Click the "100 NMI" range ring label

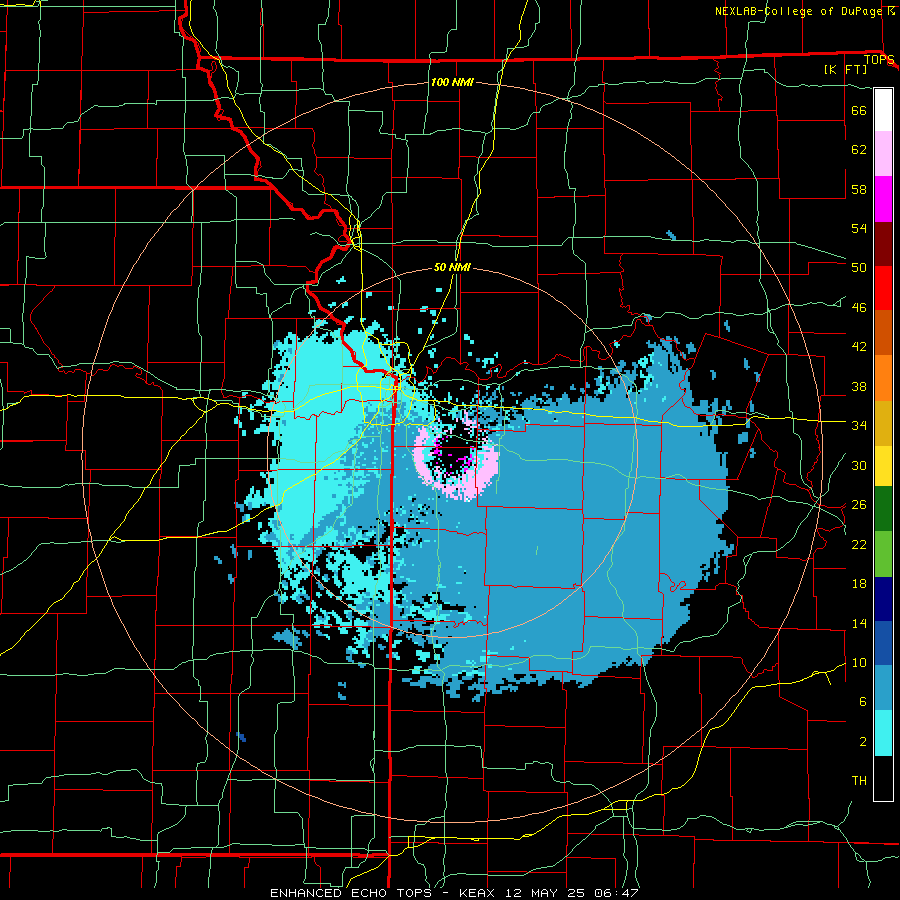tap(452, 83)
